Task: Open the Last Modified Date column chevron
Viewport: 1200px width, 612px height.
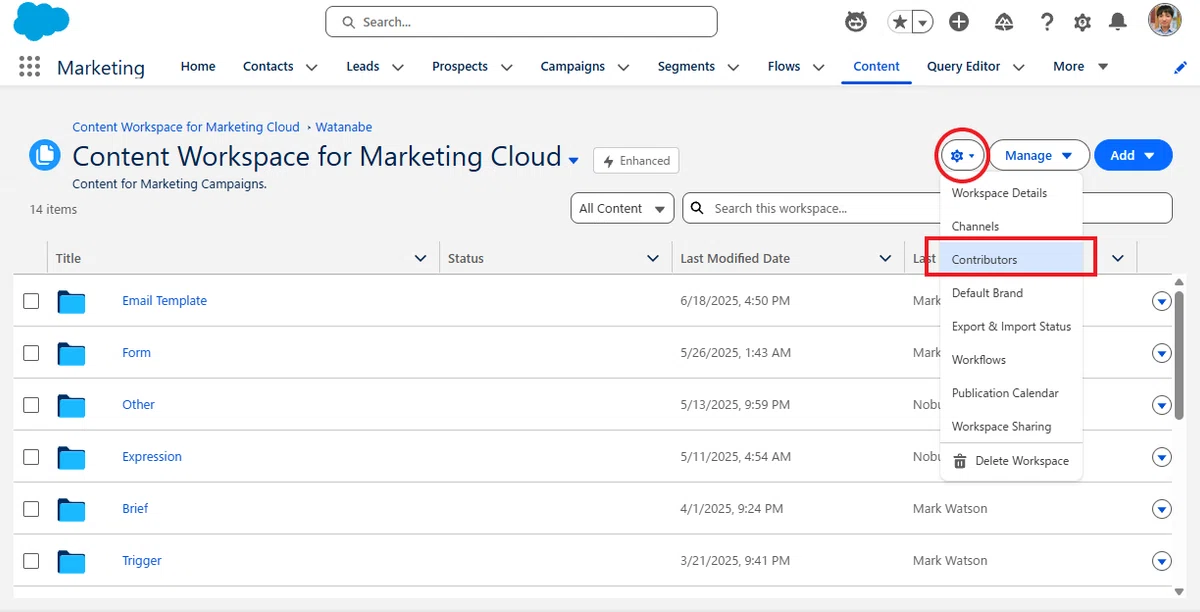Action: coord(885,258)
